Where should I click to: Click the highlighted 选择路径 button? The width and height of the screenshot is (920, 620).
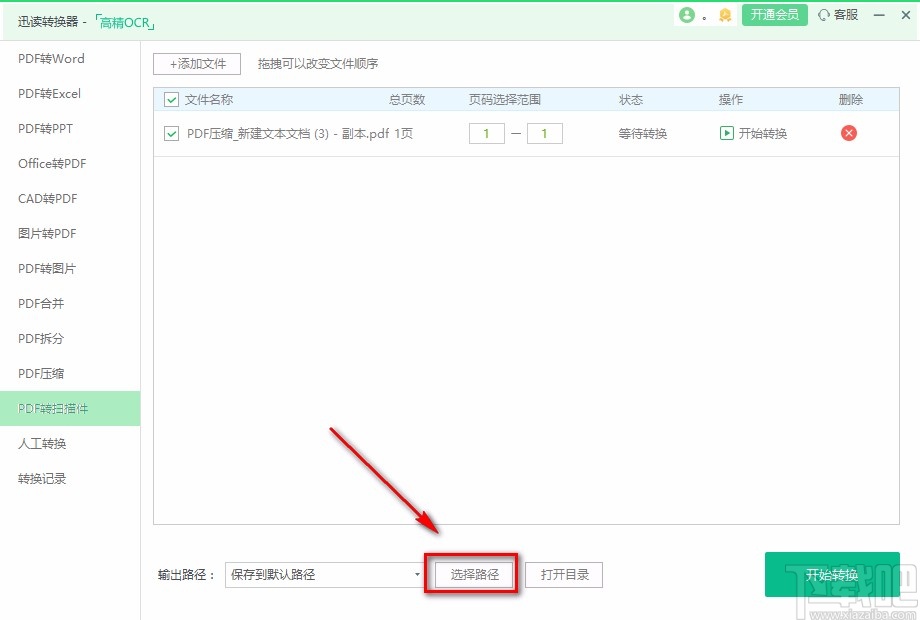[x=471, y=574]
